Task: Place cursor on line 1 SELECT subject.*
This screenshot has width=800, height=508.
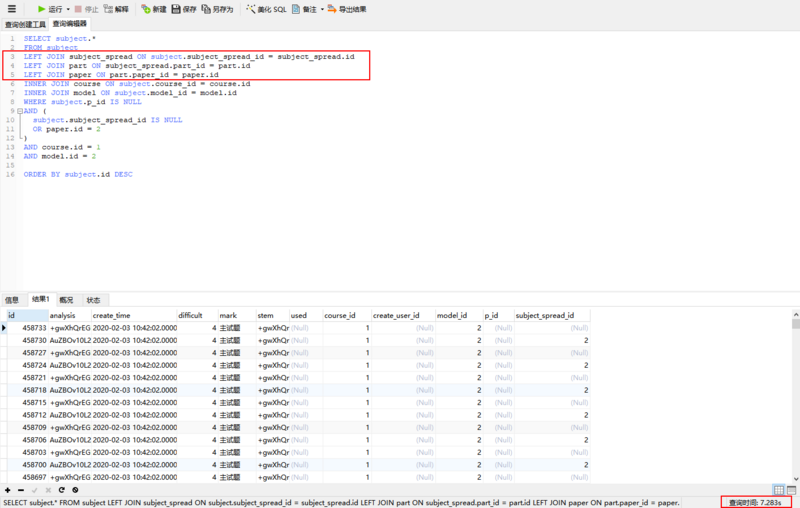Action: click(60, 38)
